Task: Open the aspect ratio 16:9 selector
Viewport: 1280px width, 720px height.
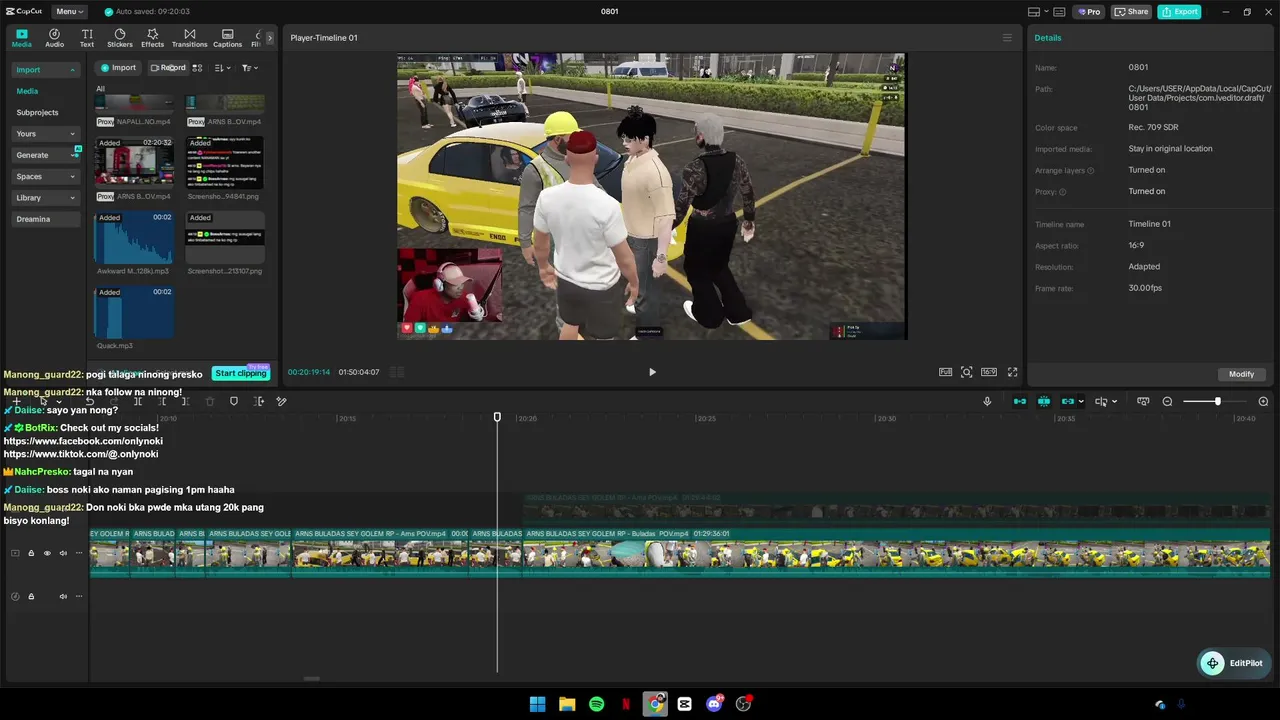Action: (989, 372)
